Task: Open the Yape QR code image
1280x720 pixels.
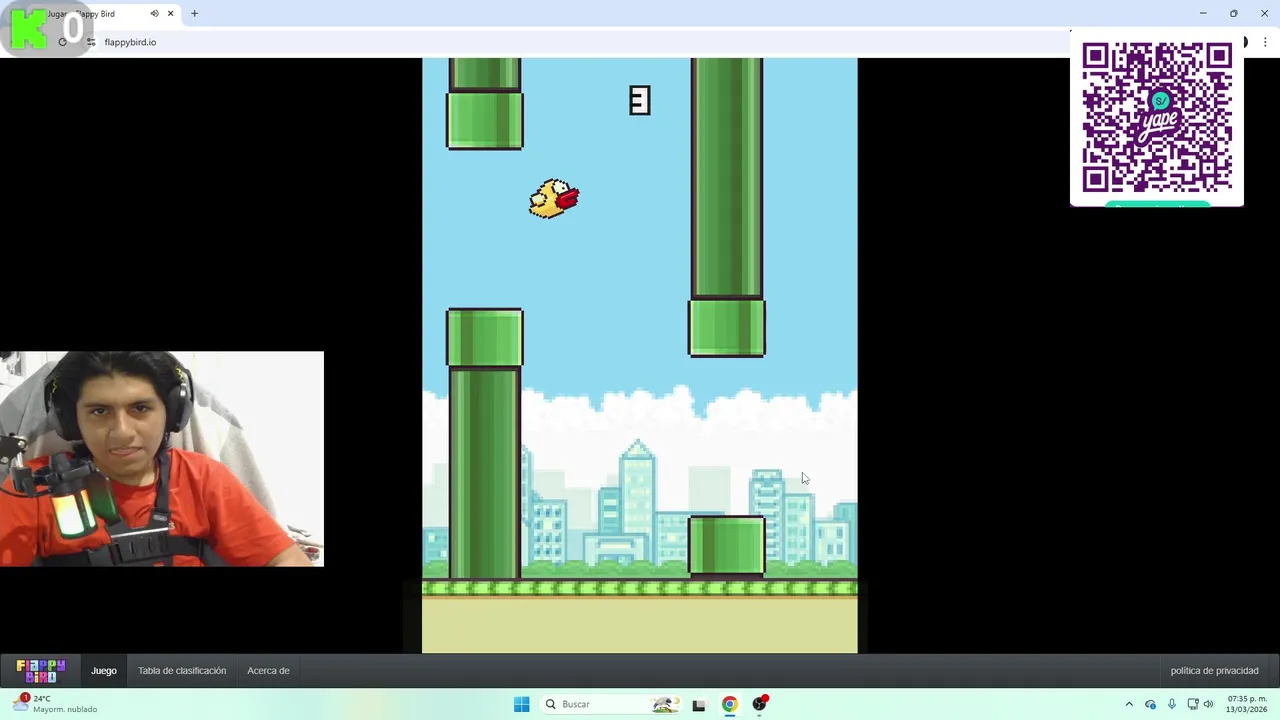Action: coord(1157,117)
